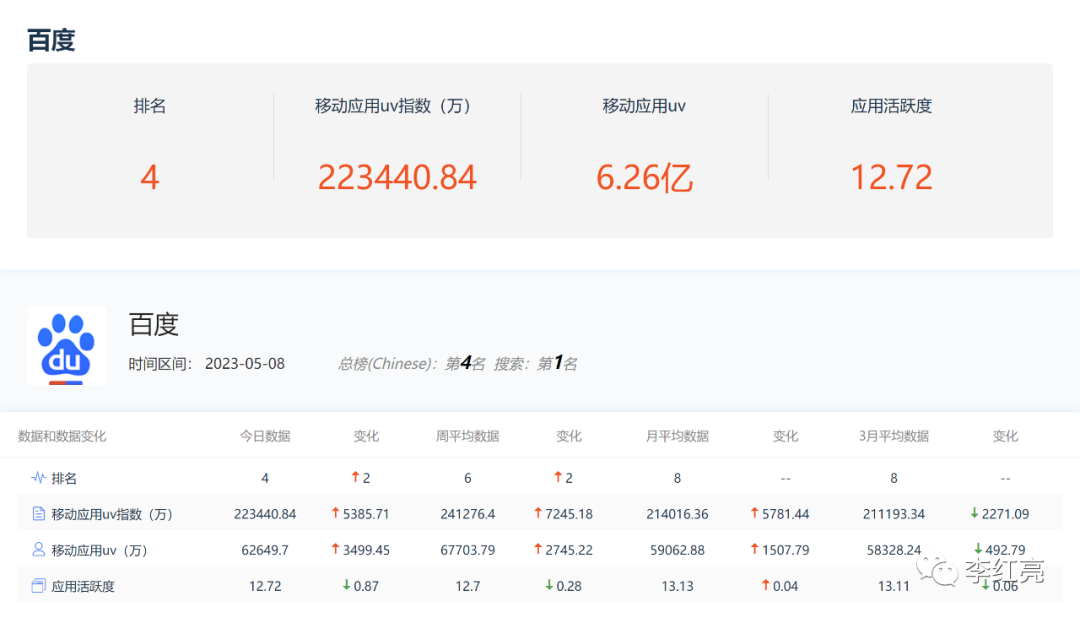Select 3-month average cell 211193.34
1080x618 pixels.
[x=893, y=514]
